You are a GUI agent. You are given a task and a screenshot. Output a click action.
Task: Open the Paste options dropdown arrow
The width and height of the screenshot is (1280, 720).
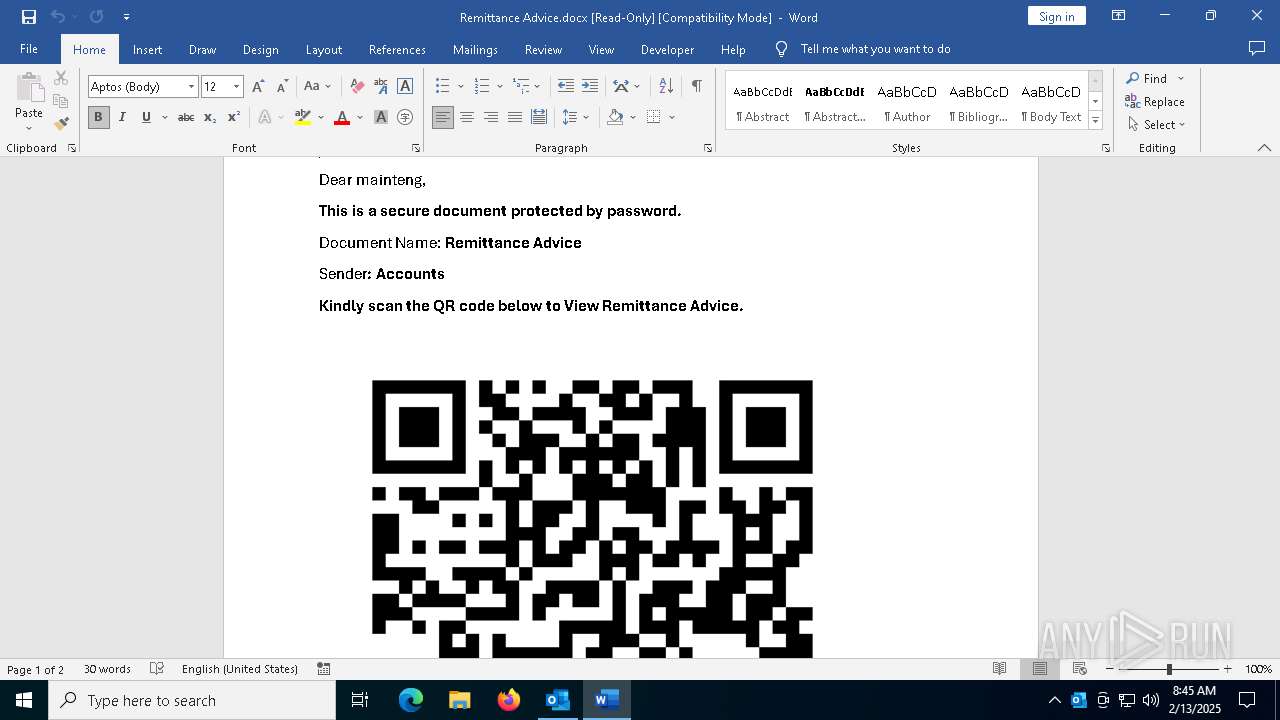coord(29,127)
